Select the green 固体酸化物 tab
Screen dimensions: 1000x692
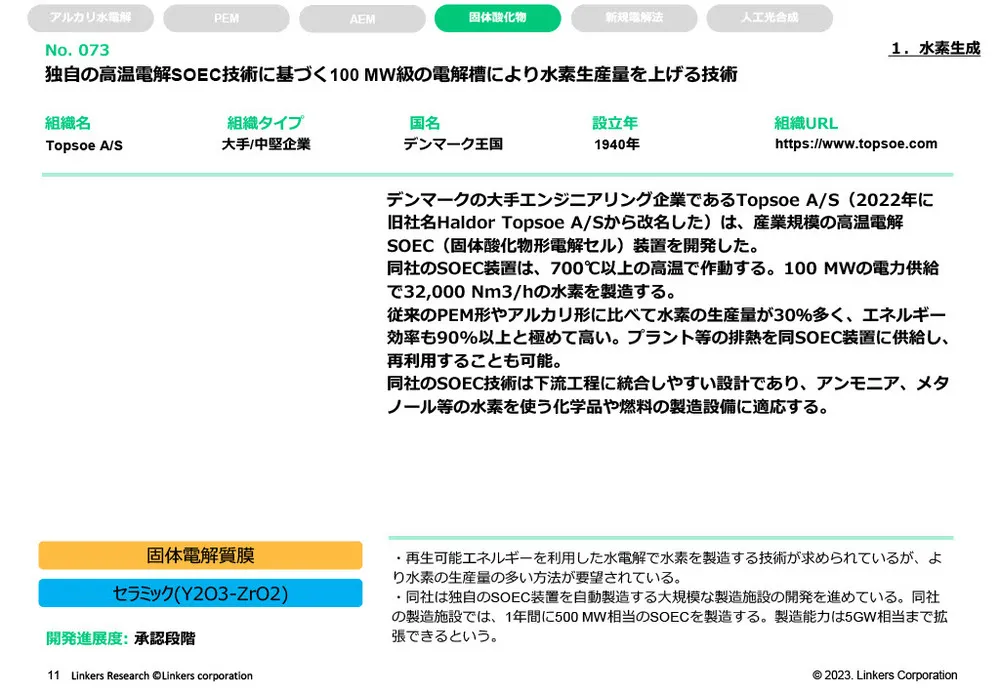(x=497, y=18)
